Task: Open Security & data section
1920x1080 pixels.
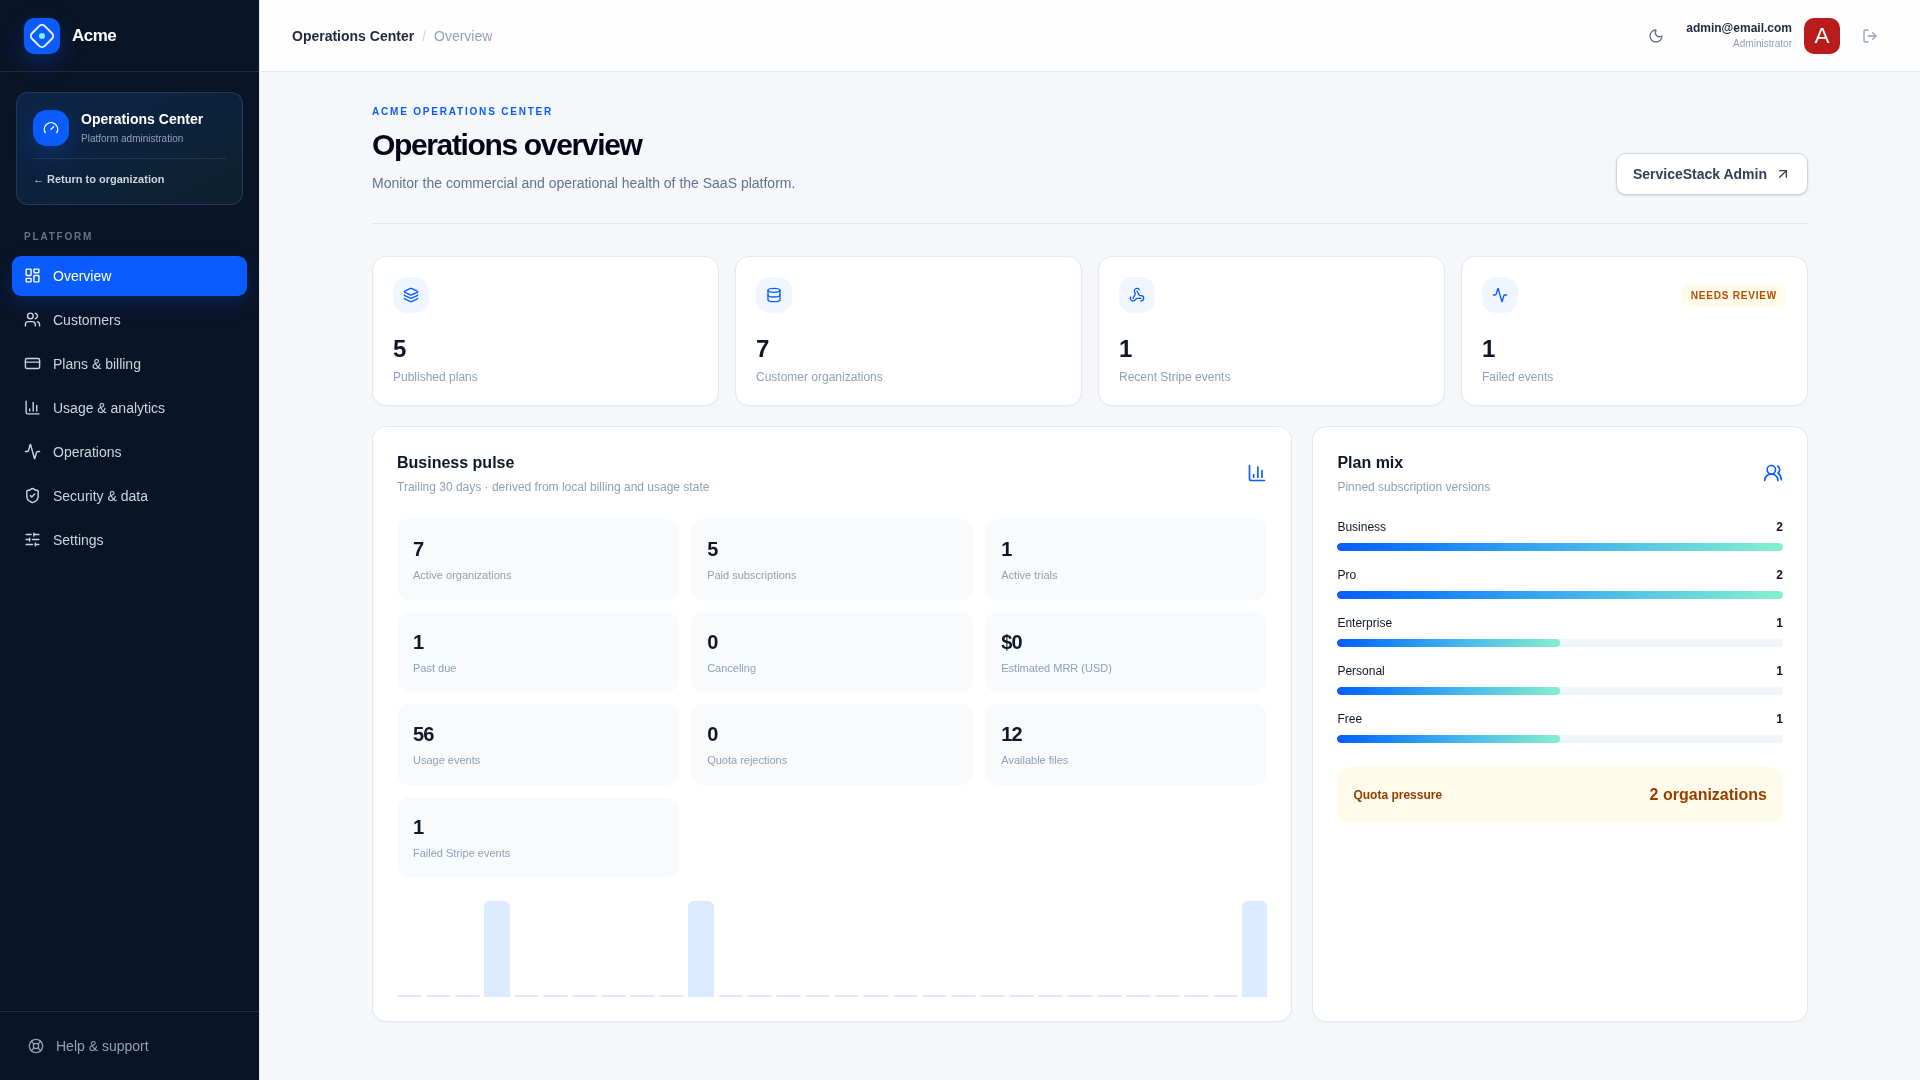Action: point(129,496)
